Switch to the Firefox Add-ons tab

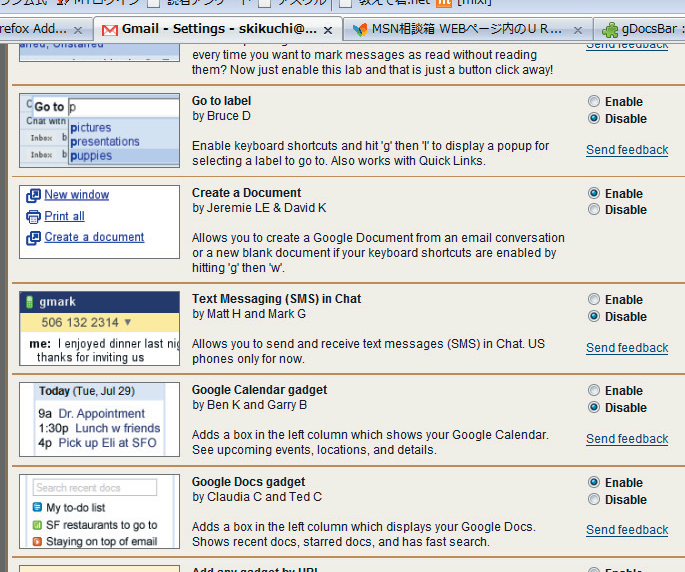(44, 29)
